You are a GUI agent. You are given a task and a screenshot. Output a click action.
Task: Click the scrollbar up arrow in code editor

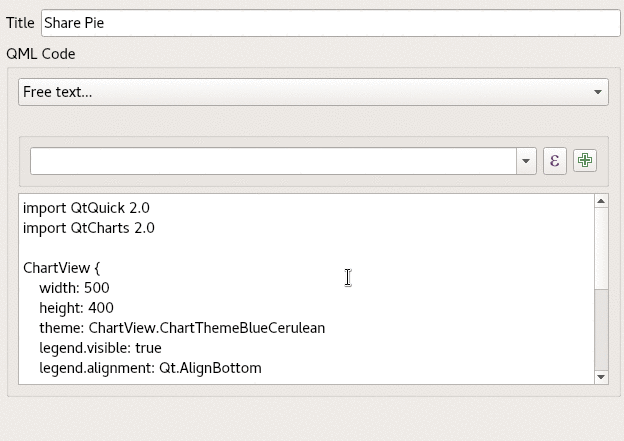tap(601, 201)
